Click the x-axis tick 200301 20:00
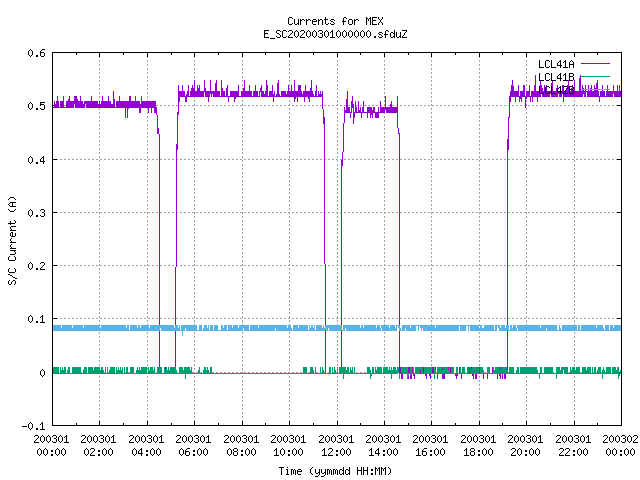The width and height of the screenshot is (640, 480). point(525,446)
